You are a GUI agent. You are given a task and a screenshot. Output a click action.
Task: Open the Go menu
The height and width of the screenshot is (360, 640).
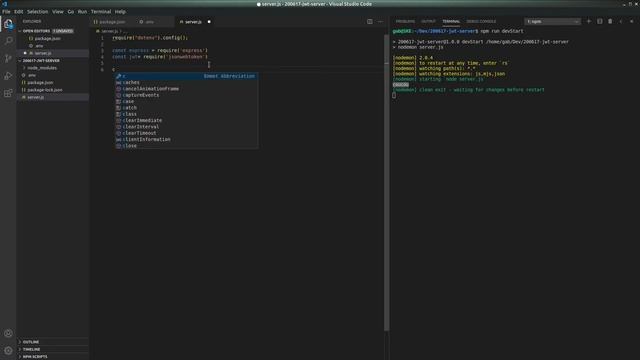pyautogui.click(x=71, y=12)
